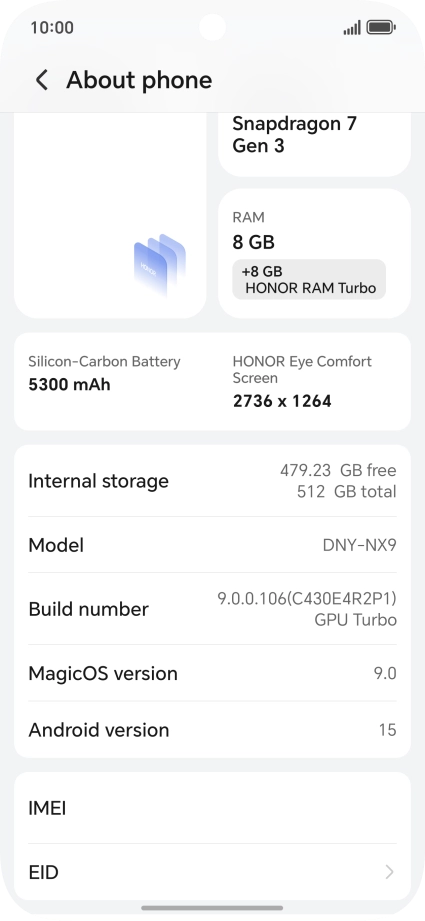
Task: Tap Silicon-Carbon Battery 5300 mAh info
Action: click(104, 374)
